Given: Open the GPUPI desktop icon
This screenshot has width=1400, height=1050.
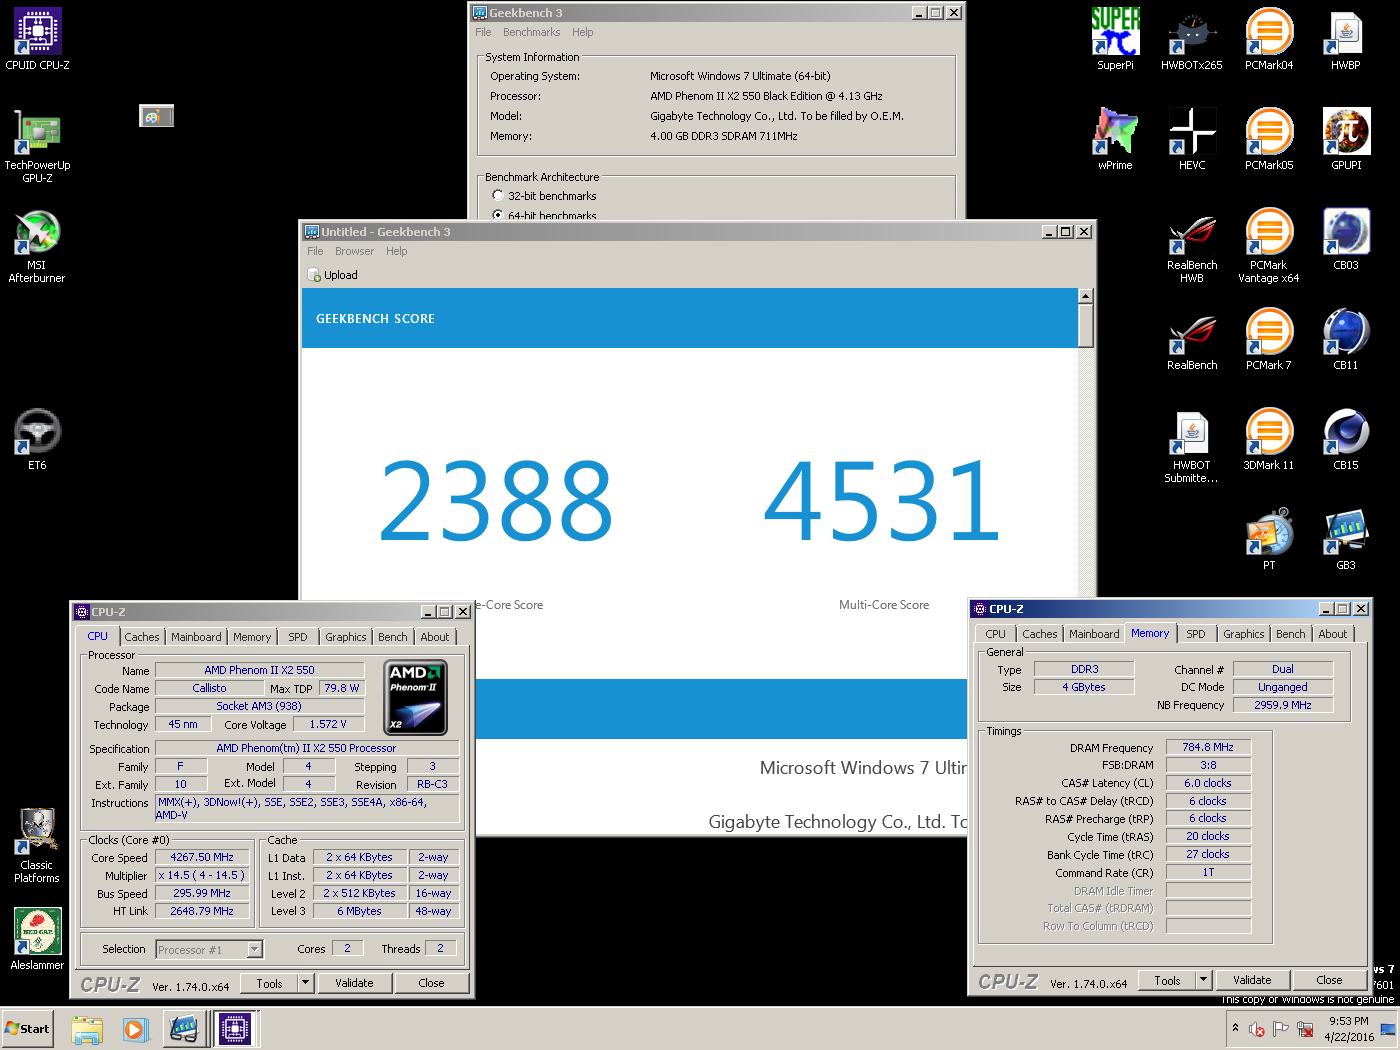Looking at the screenshot, I should pos(1346,139).
